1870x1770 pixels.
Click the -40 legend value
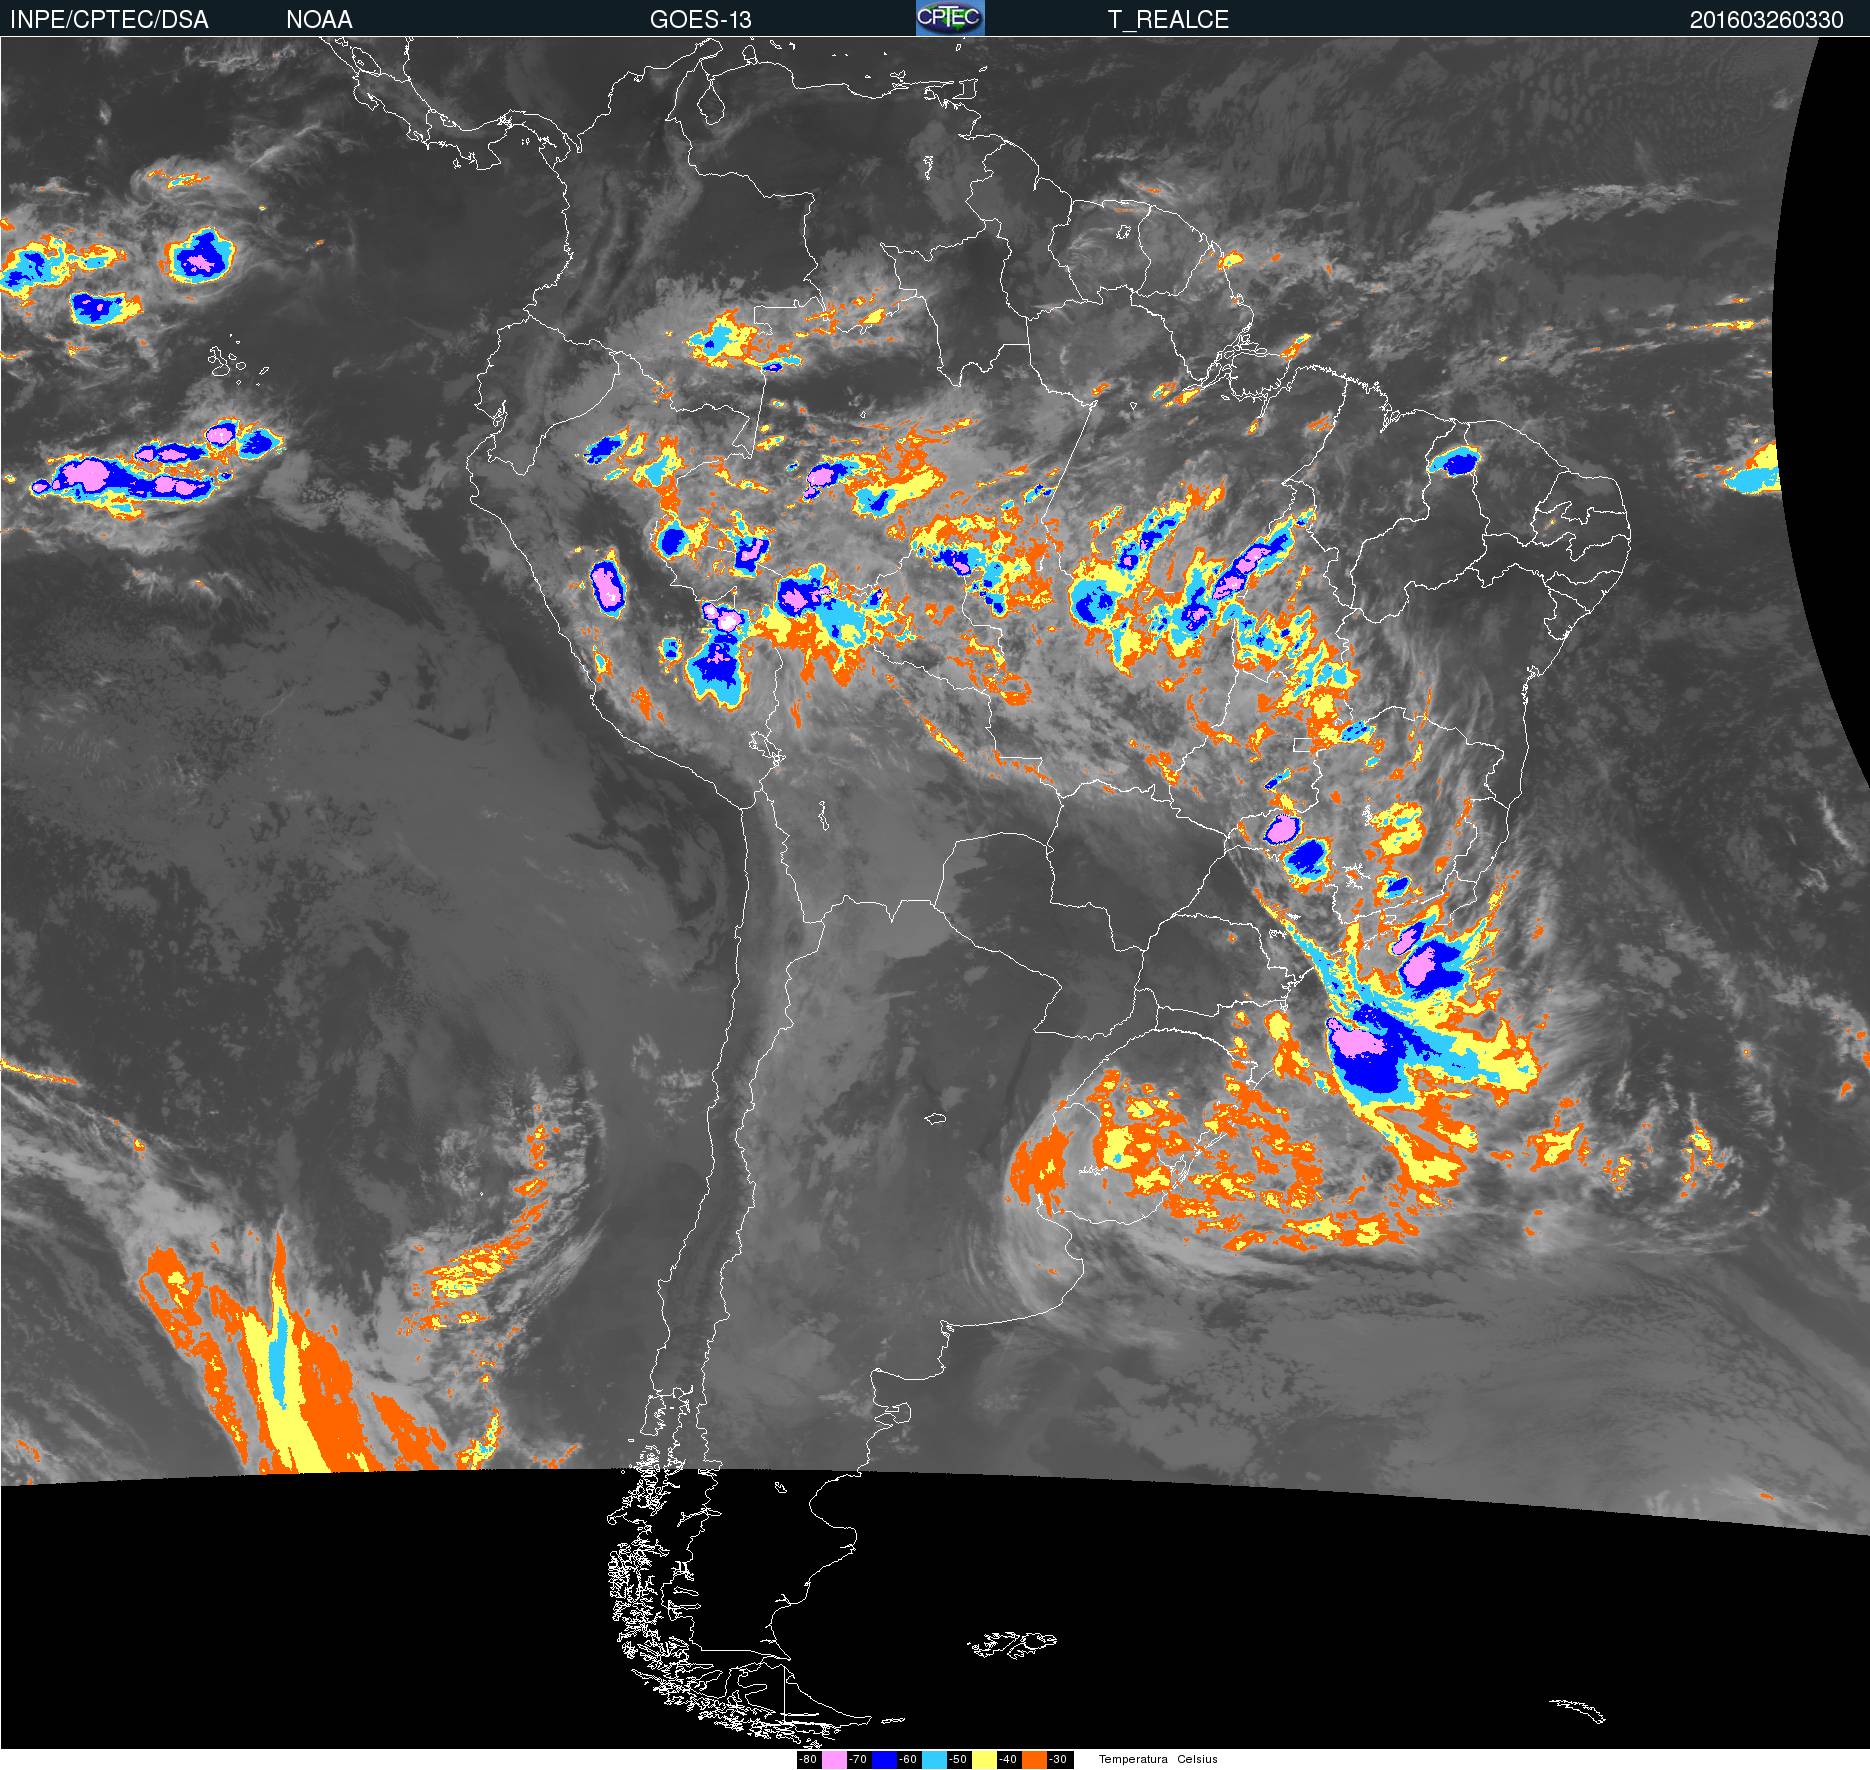[x=1008, y=1759]
